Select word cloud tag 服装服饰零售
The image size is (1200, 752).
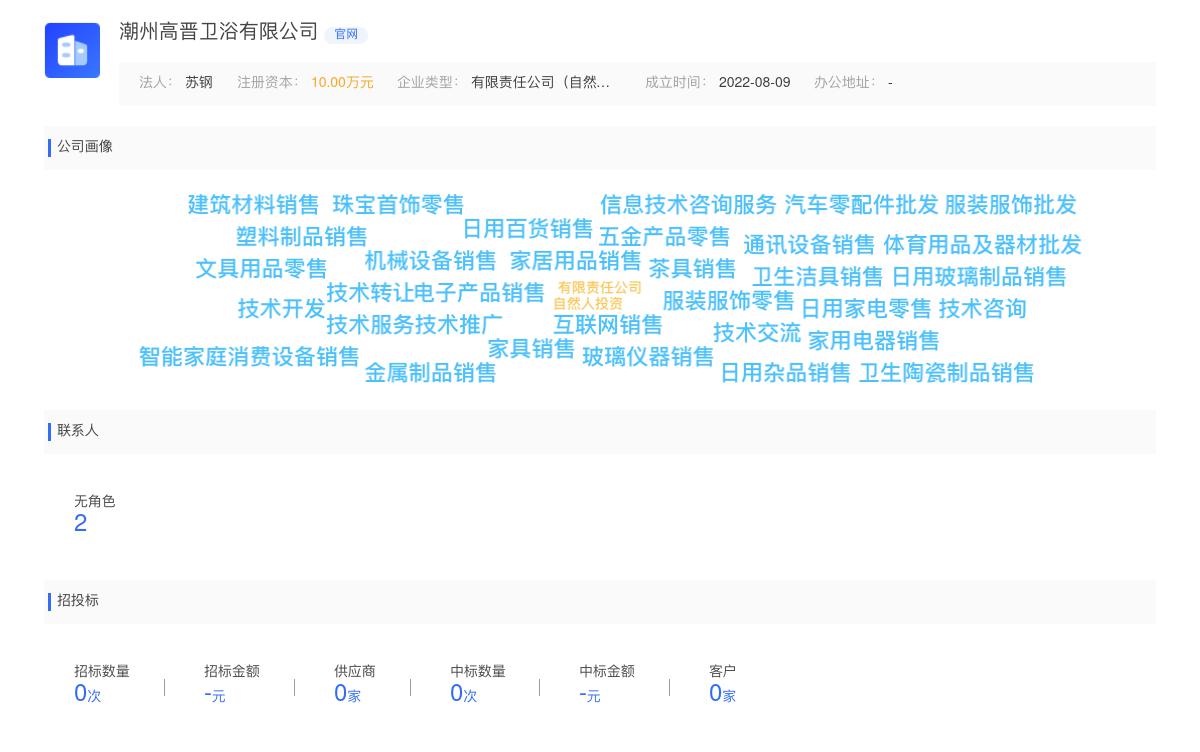(728, 301)
